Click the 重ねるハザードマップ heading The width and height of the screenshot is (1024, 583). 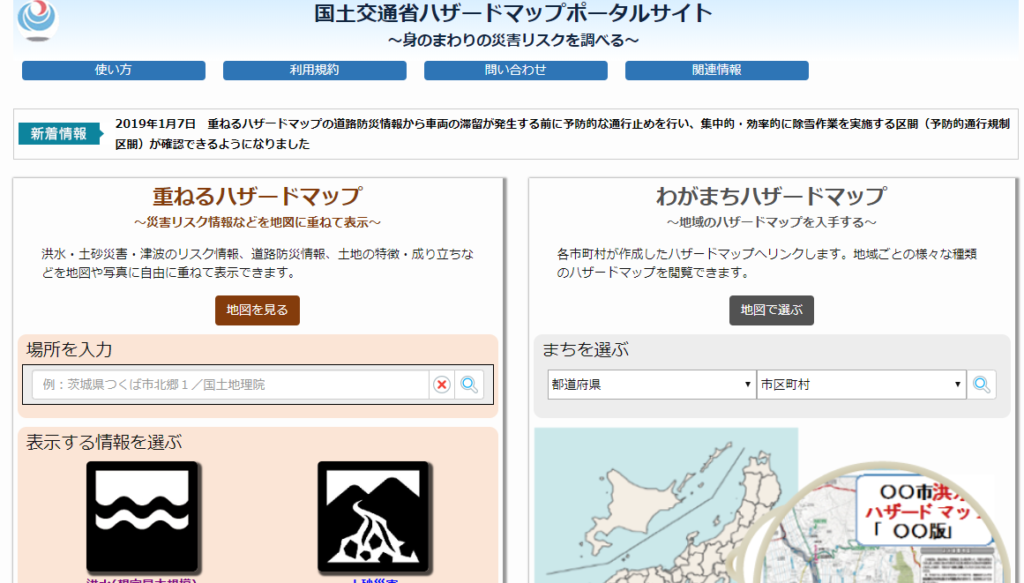click(x=257, y=196)
